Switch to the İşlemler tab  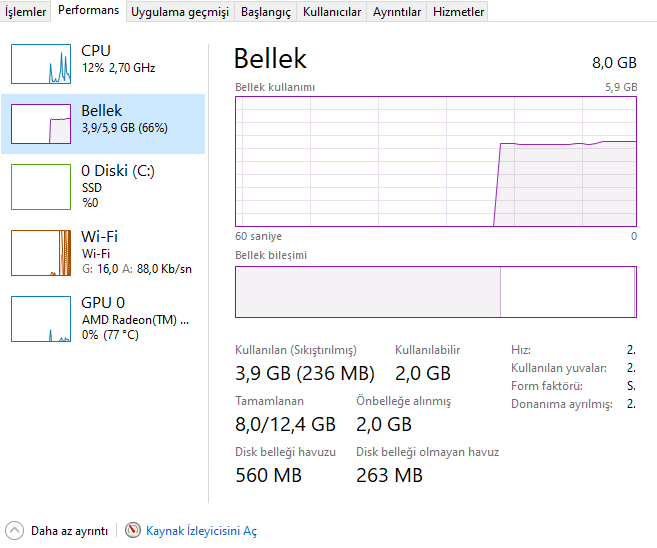click(26, 12)
